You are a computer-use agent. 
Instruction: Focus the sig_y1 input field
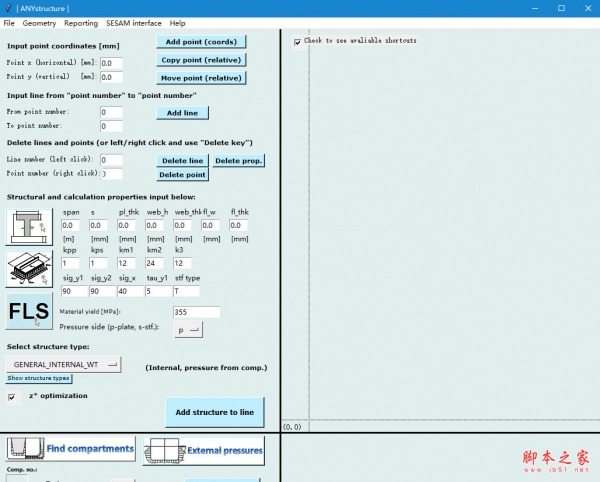[74, 291]
